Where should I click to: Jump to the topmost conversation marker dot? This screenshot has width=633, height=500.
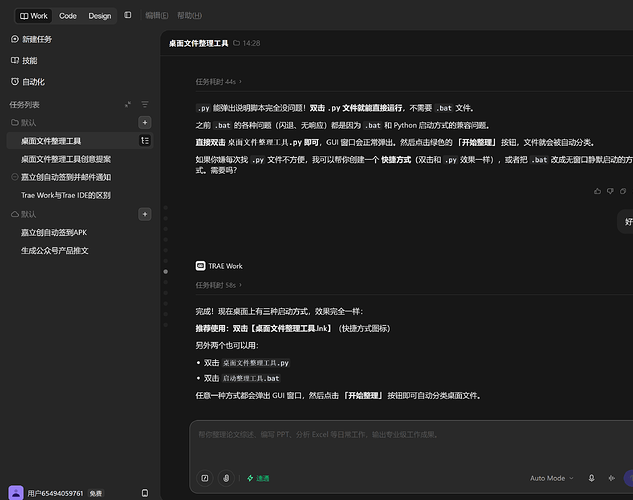[x=166, y=208]
